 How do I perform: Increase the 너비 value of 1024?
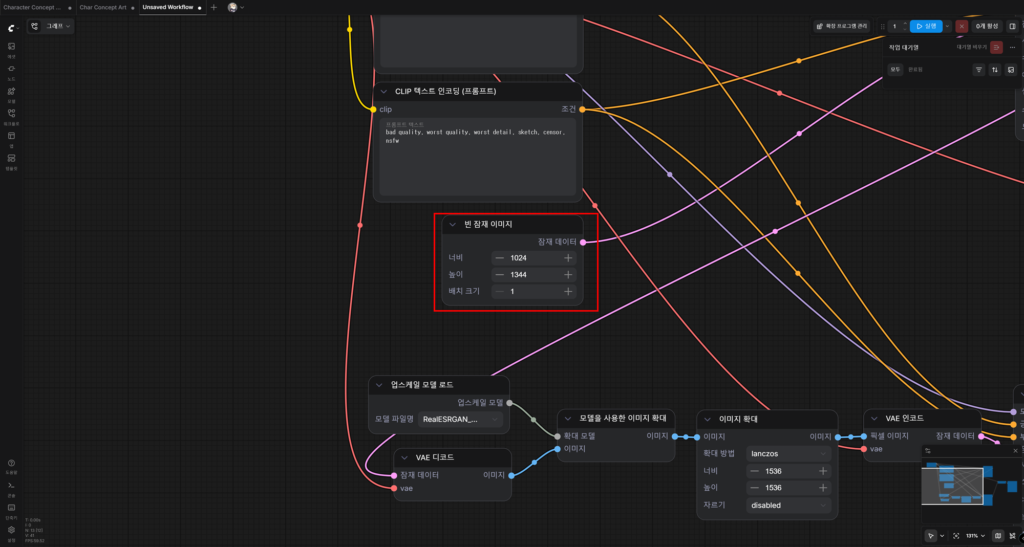pyautogui.click(x=568, y=258)
